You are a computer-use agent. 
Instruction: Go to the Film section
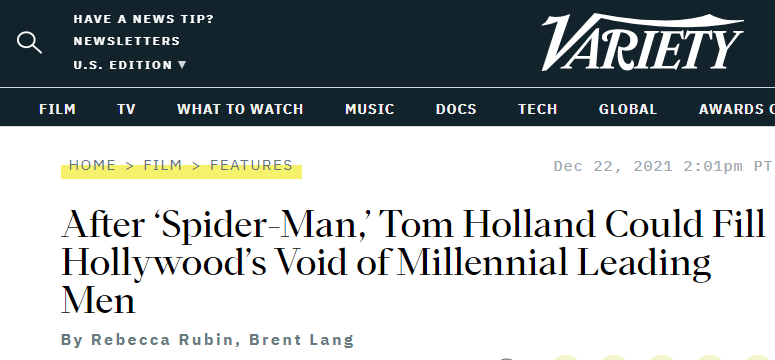(x=57, y=109)
